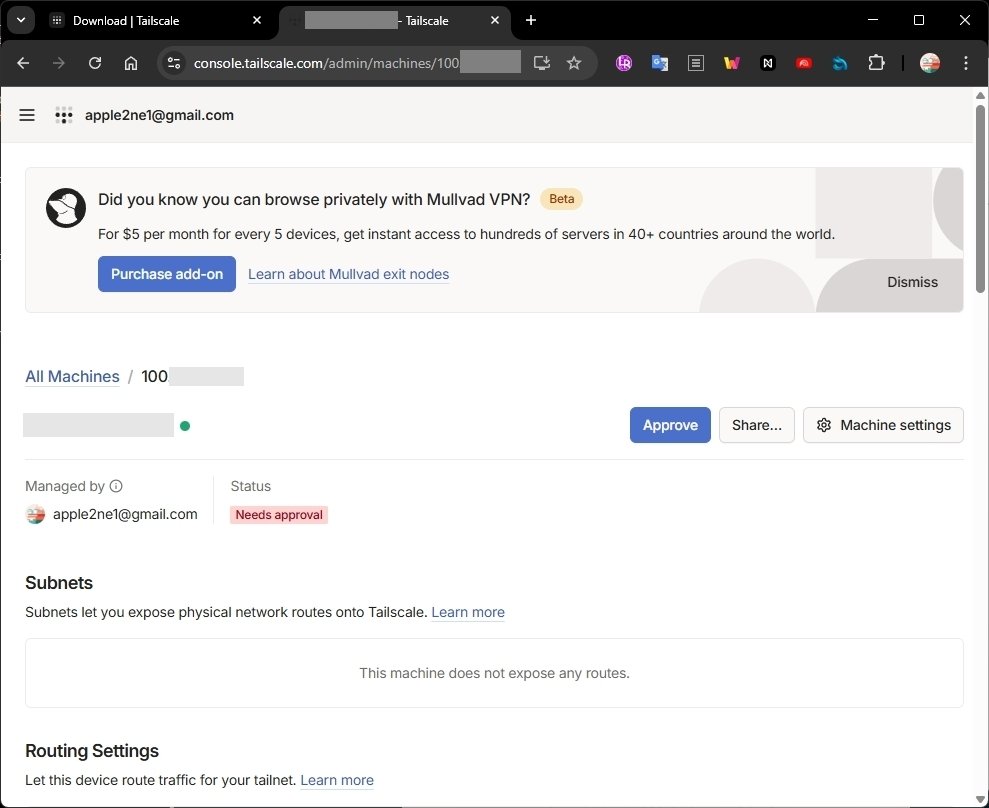This screenshot has width=989, height=808.
Task: Click the Tailscale dots logo
Action: [64, 115]
